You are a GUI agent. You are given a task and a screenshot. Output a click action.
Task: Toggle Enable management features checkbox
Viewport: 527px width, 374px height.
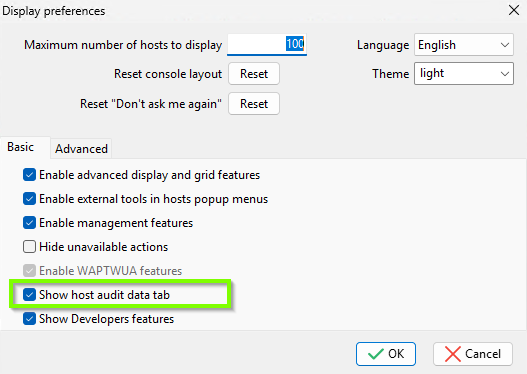click(x=29, y=223)
